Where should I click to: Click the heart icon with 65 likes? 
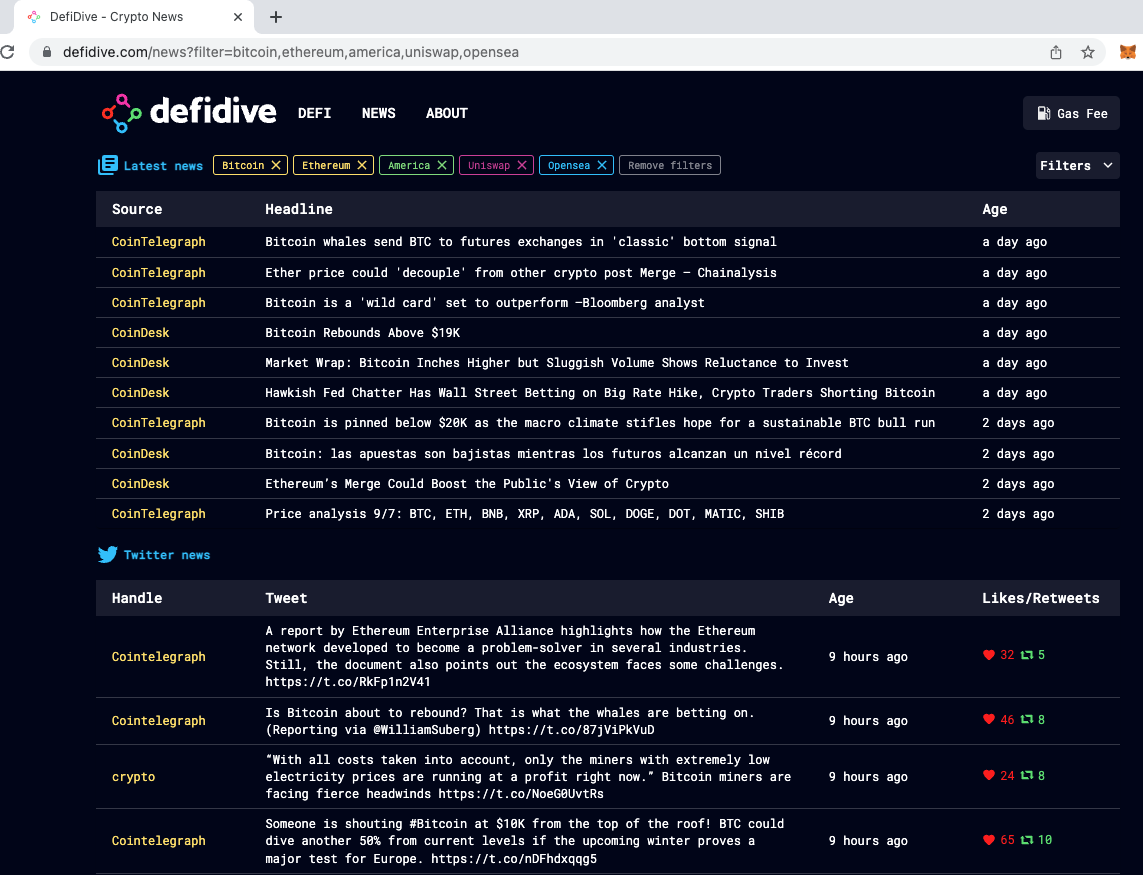coord(988,840)
